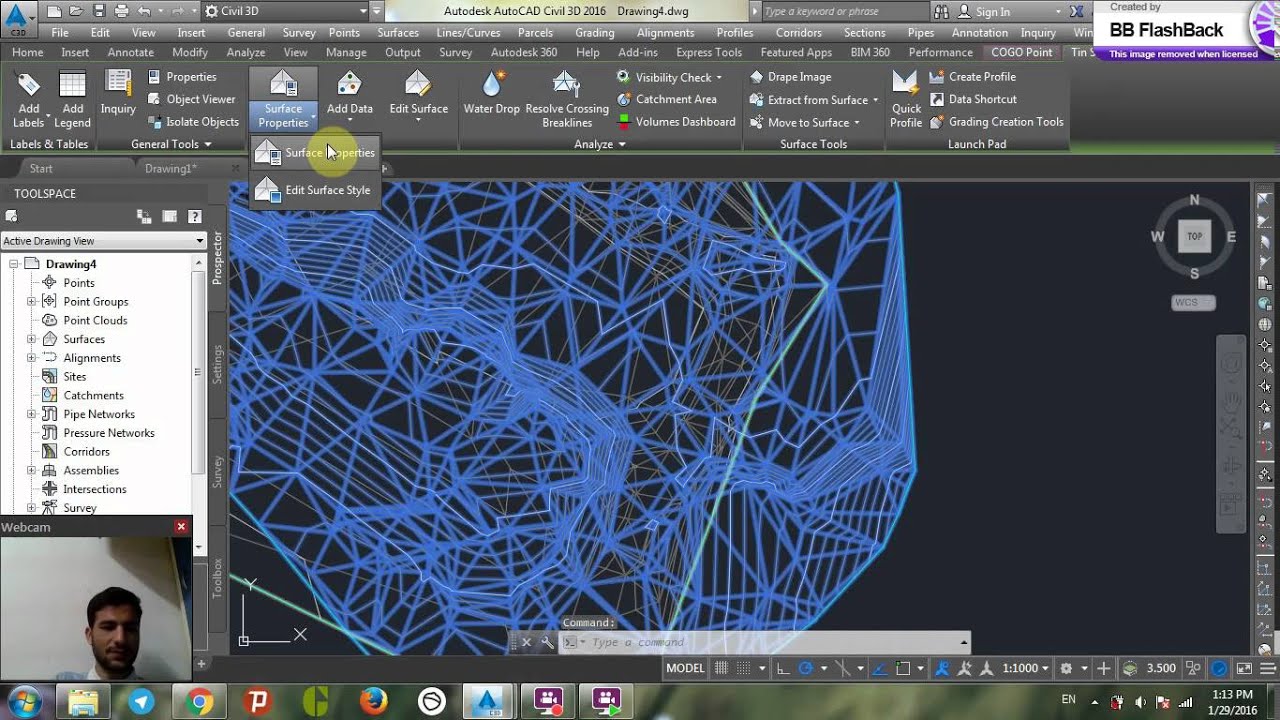The image size is (1280, 720).
Task: Collapse the Drawing4 tree node
Action: [14, 264]
